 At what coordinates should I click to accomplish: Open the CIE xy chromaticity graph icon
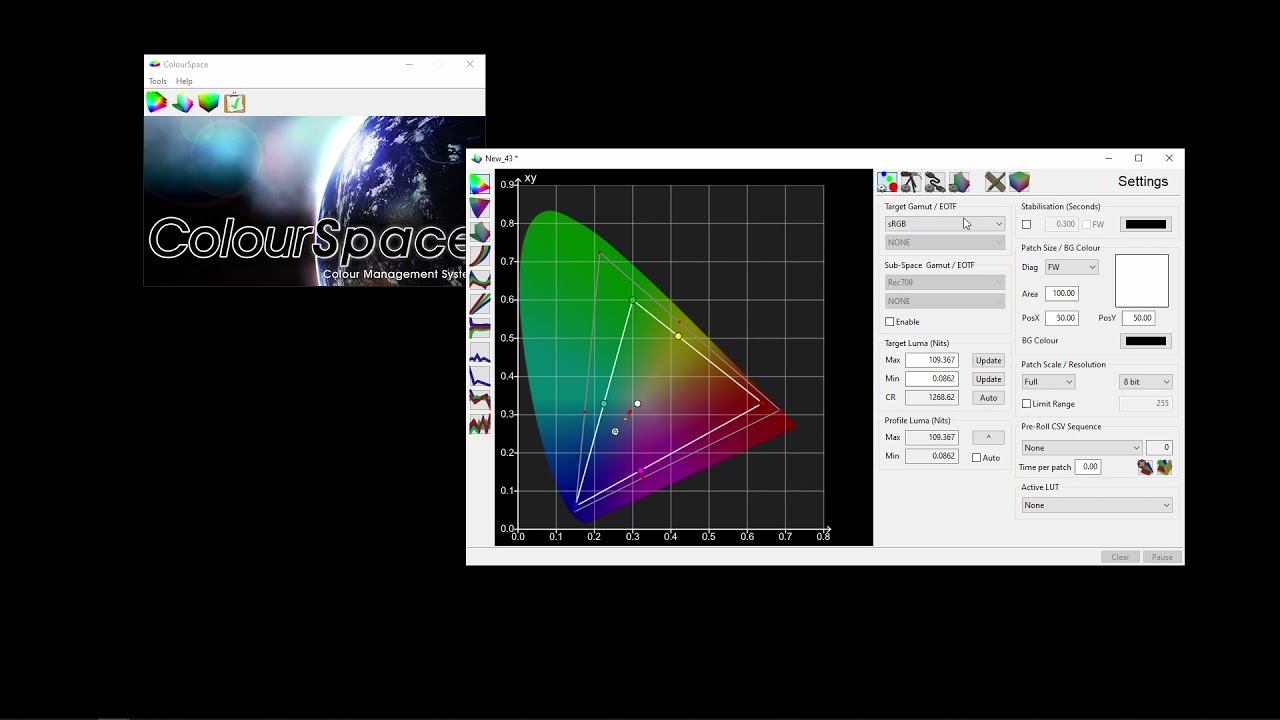pyautogui.click(x=480, y=185)
